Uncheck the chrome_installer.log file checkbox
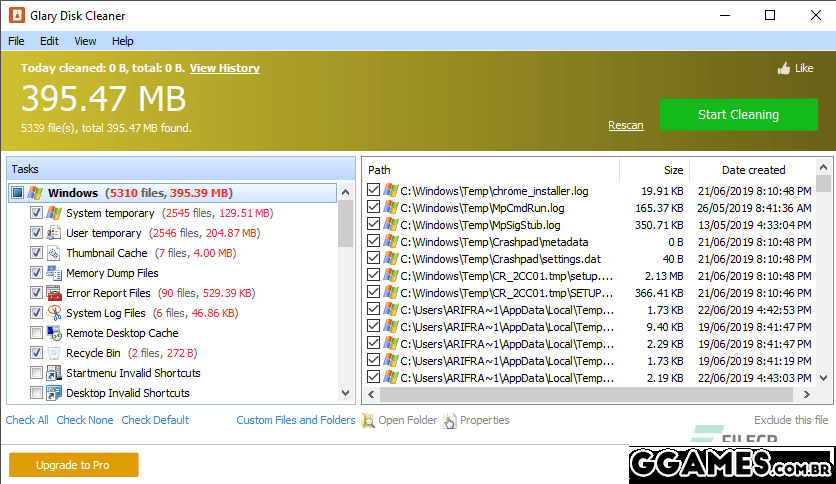 (374, 190)
